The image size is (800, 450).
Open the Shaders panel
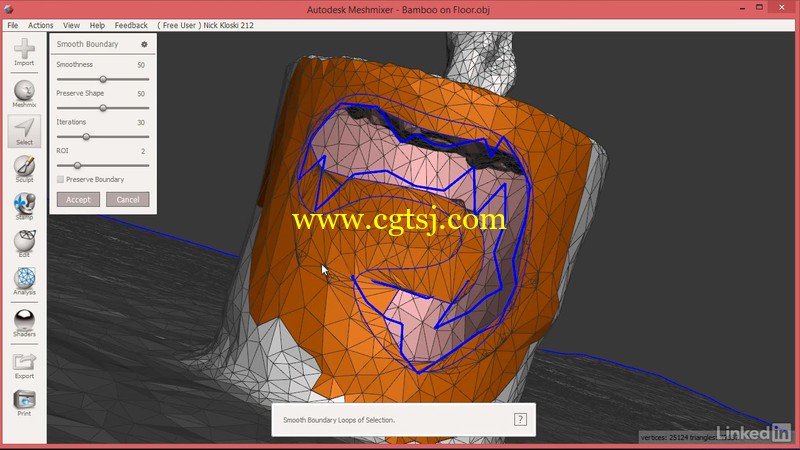(24, 323)
